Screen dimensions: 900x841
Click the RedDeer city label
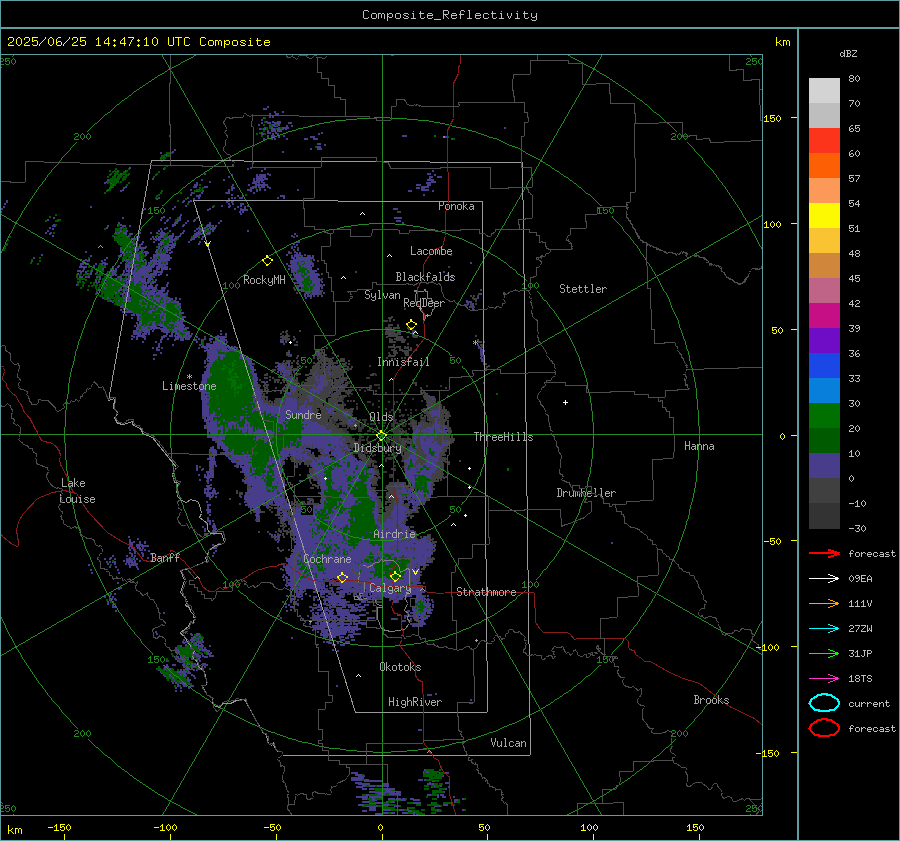(x=424, y=303)
